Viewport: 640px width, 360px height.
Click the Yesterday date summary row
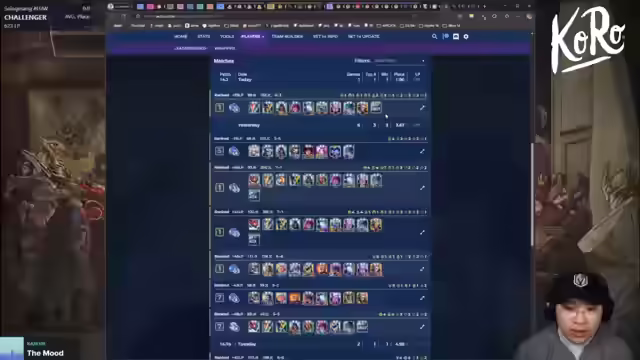click(320, 125)
